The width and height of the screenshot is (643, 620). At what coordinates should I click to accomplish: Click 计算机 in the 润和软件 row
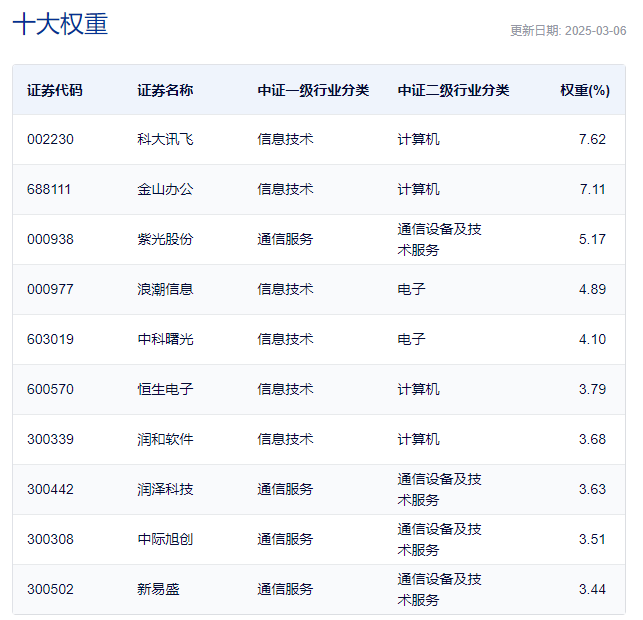pos(419,440)
